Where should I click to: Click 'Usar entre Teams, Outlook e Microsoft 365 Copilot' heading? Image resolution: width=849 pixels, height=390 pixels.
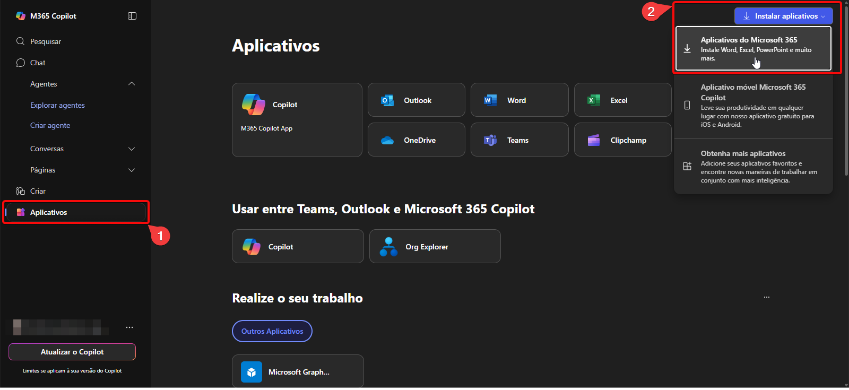(383, 209)
